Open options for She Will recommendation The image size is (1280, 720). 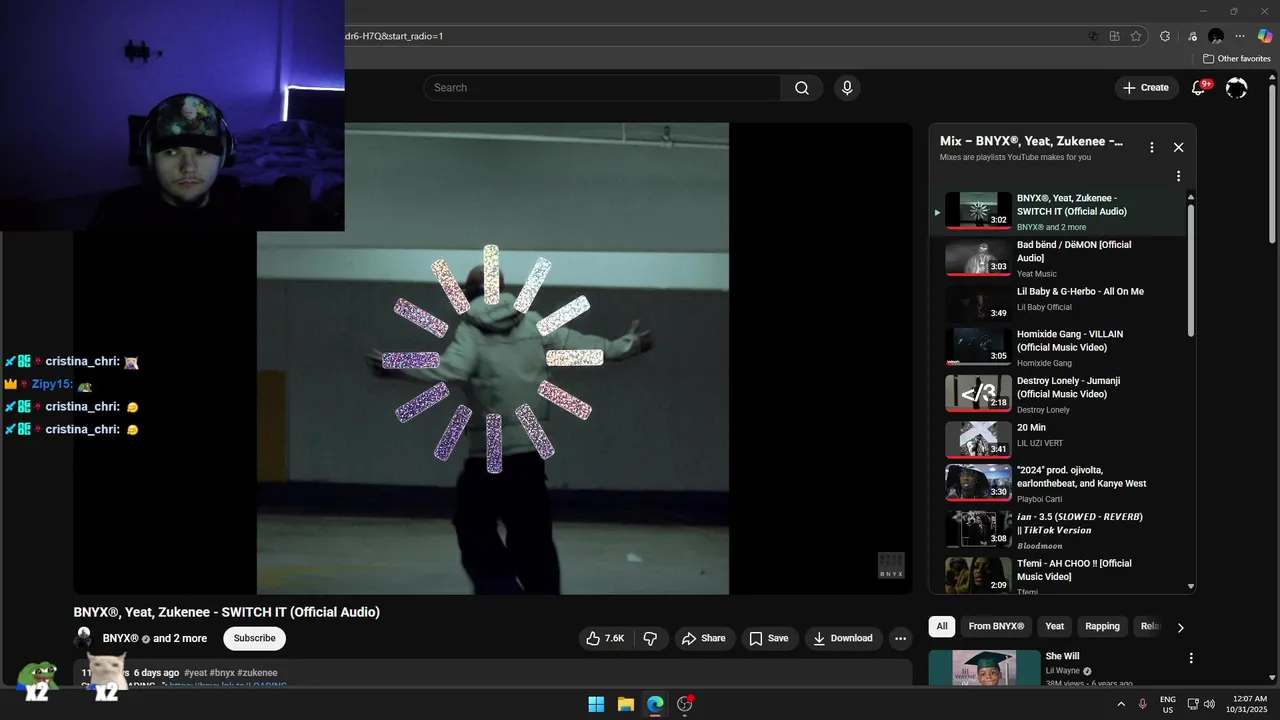[1190, 658]
